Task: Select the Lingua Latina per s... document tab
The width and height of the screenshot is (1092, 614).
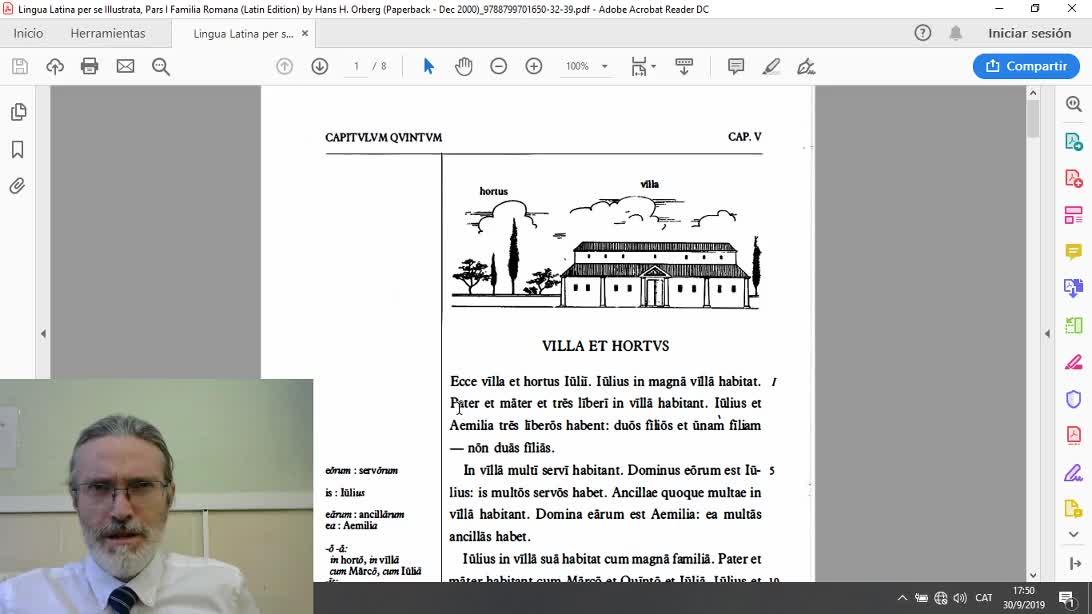Action: (243, 33)
